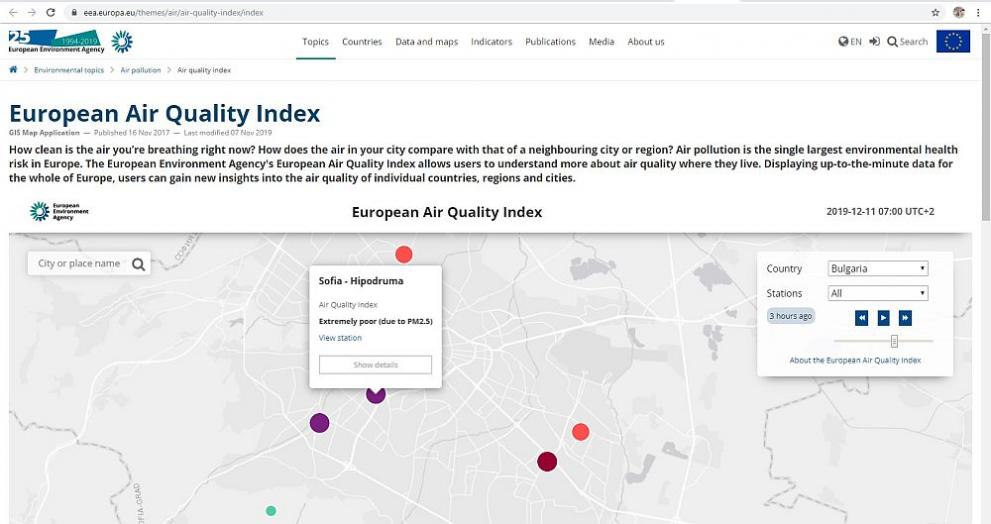Click the View station link

(340, 338)
